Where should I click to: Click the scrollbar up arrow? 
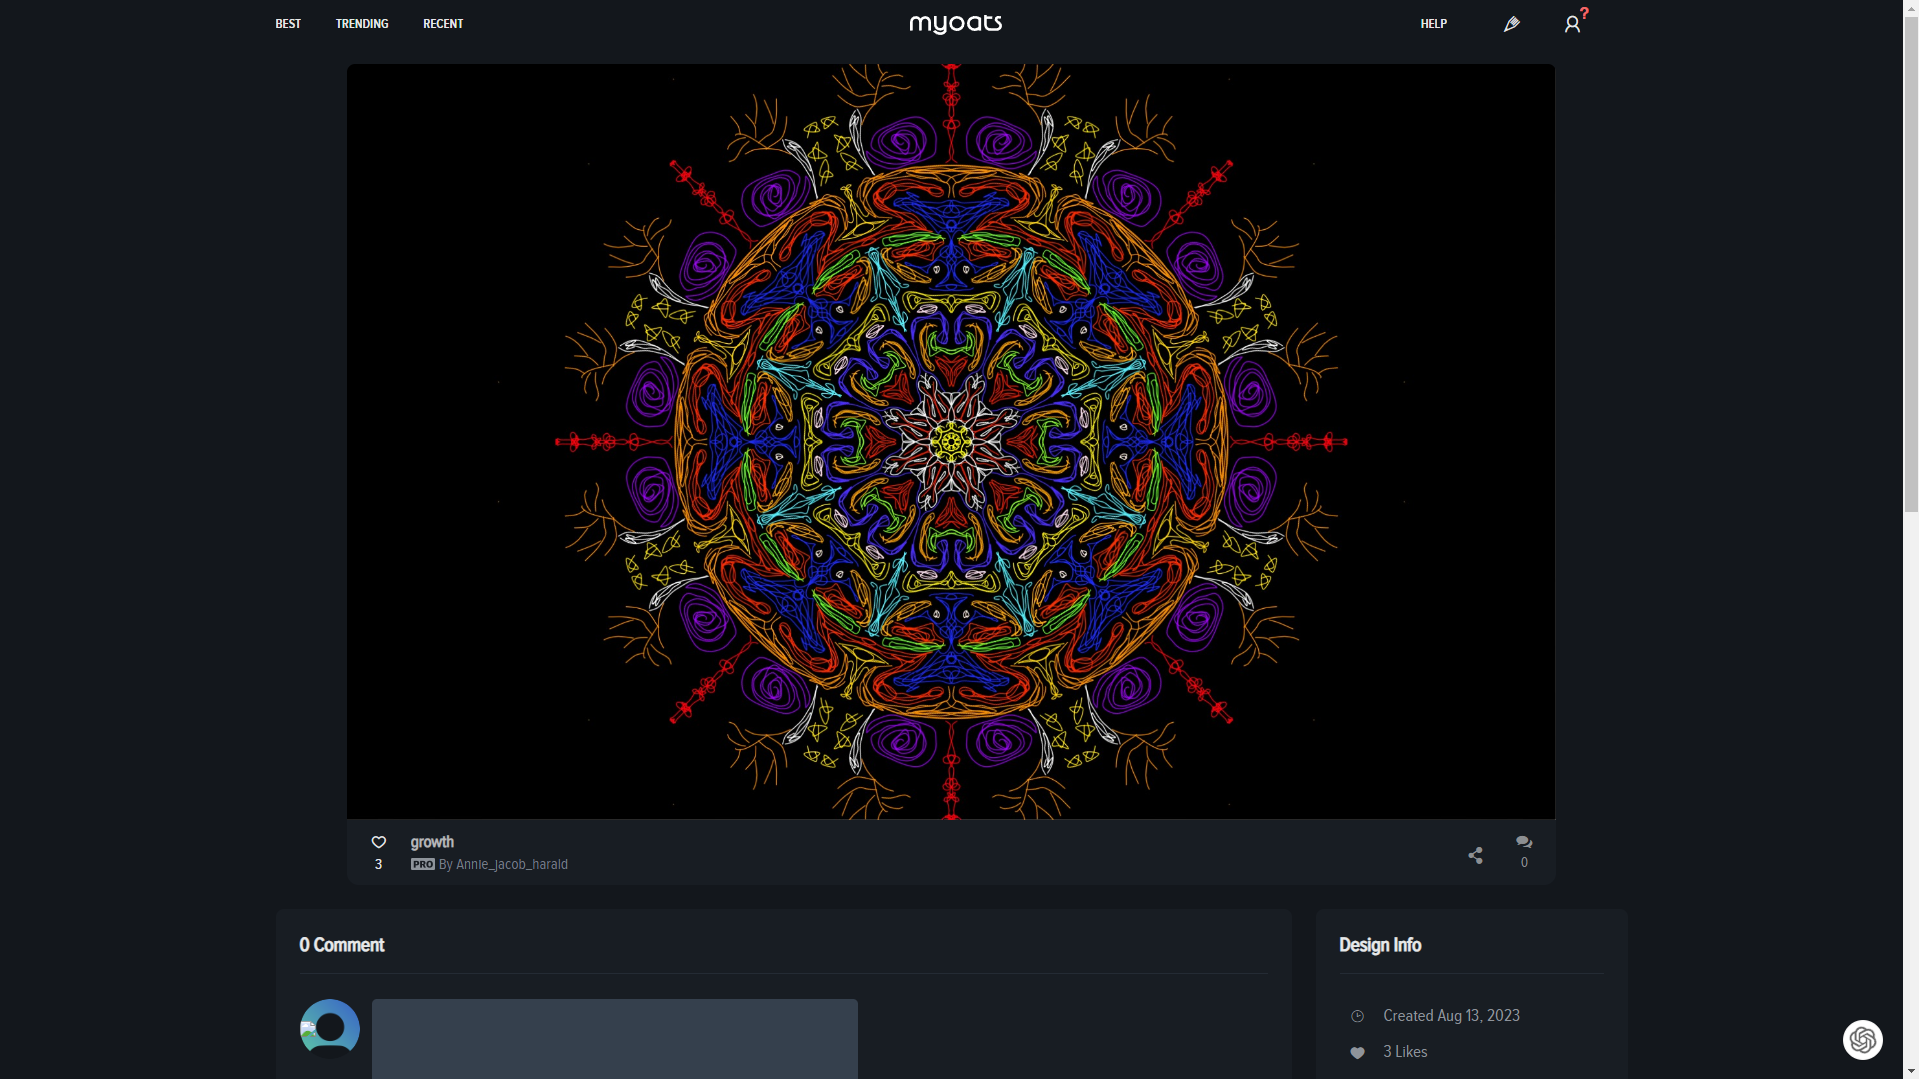1911,8
